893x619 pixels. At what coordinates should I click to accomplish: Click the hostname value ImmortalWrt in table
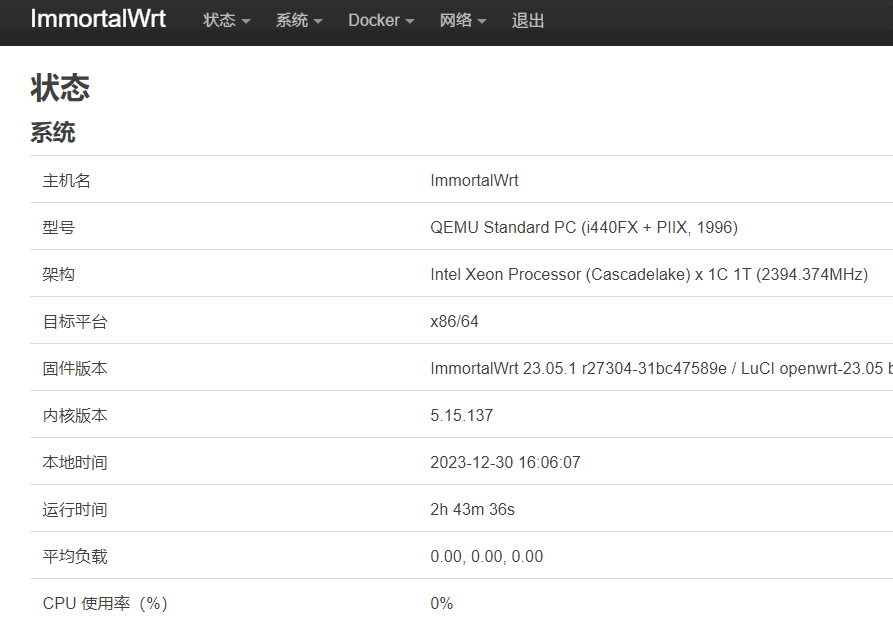[x=474, y=181]
